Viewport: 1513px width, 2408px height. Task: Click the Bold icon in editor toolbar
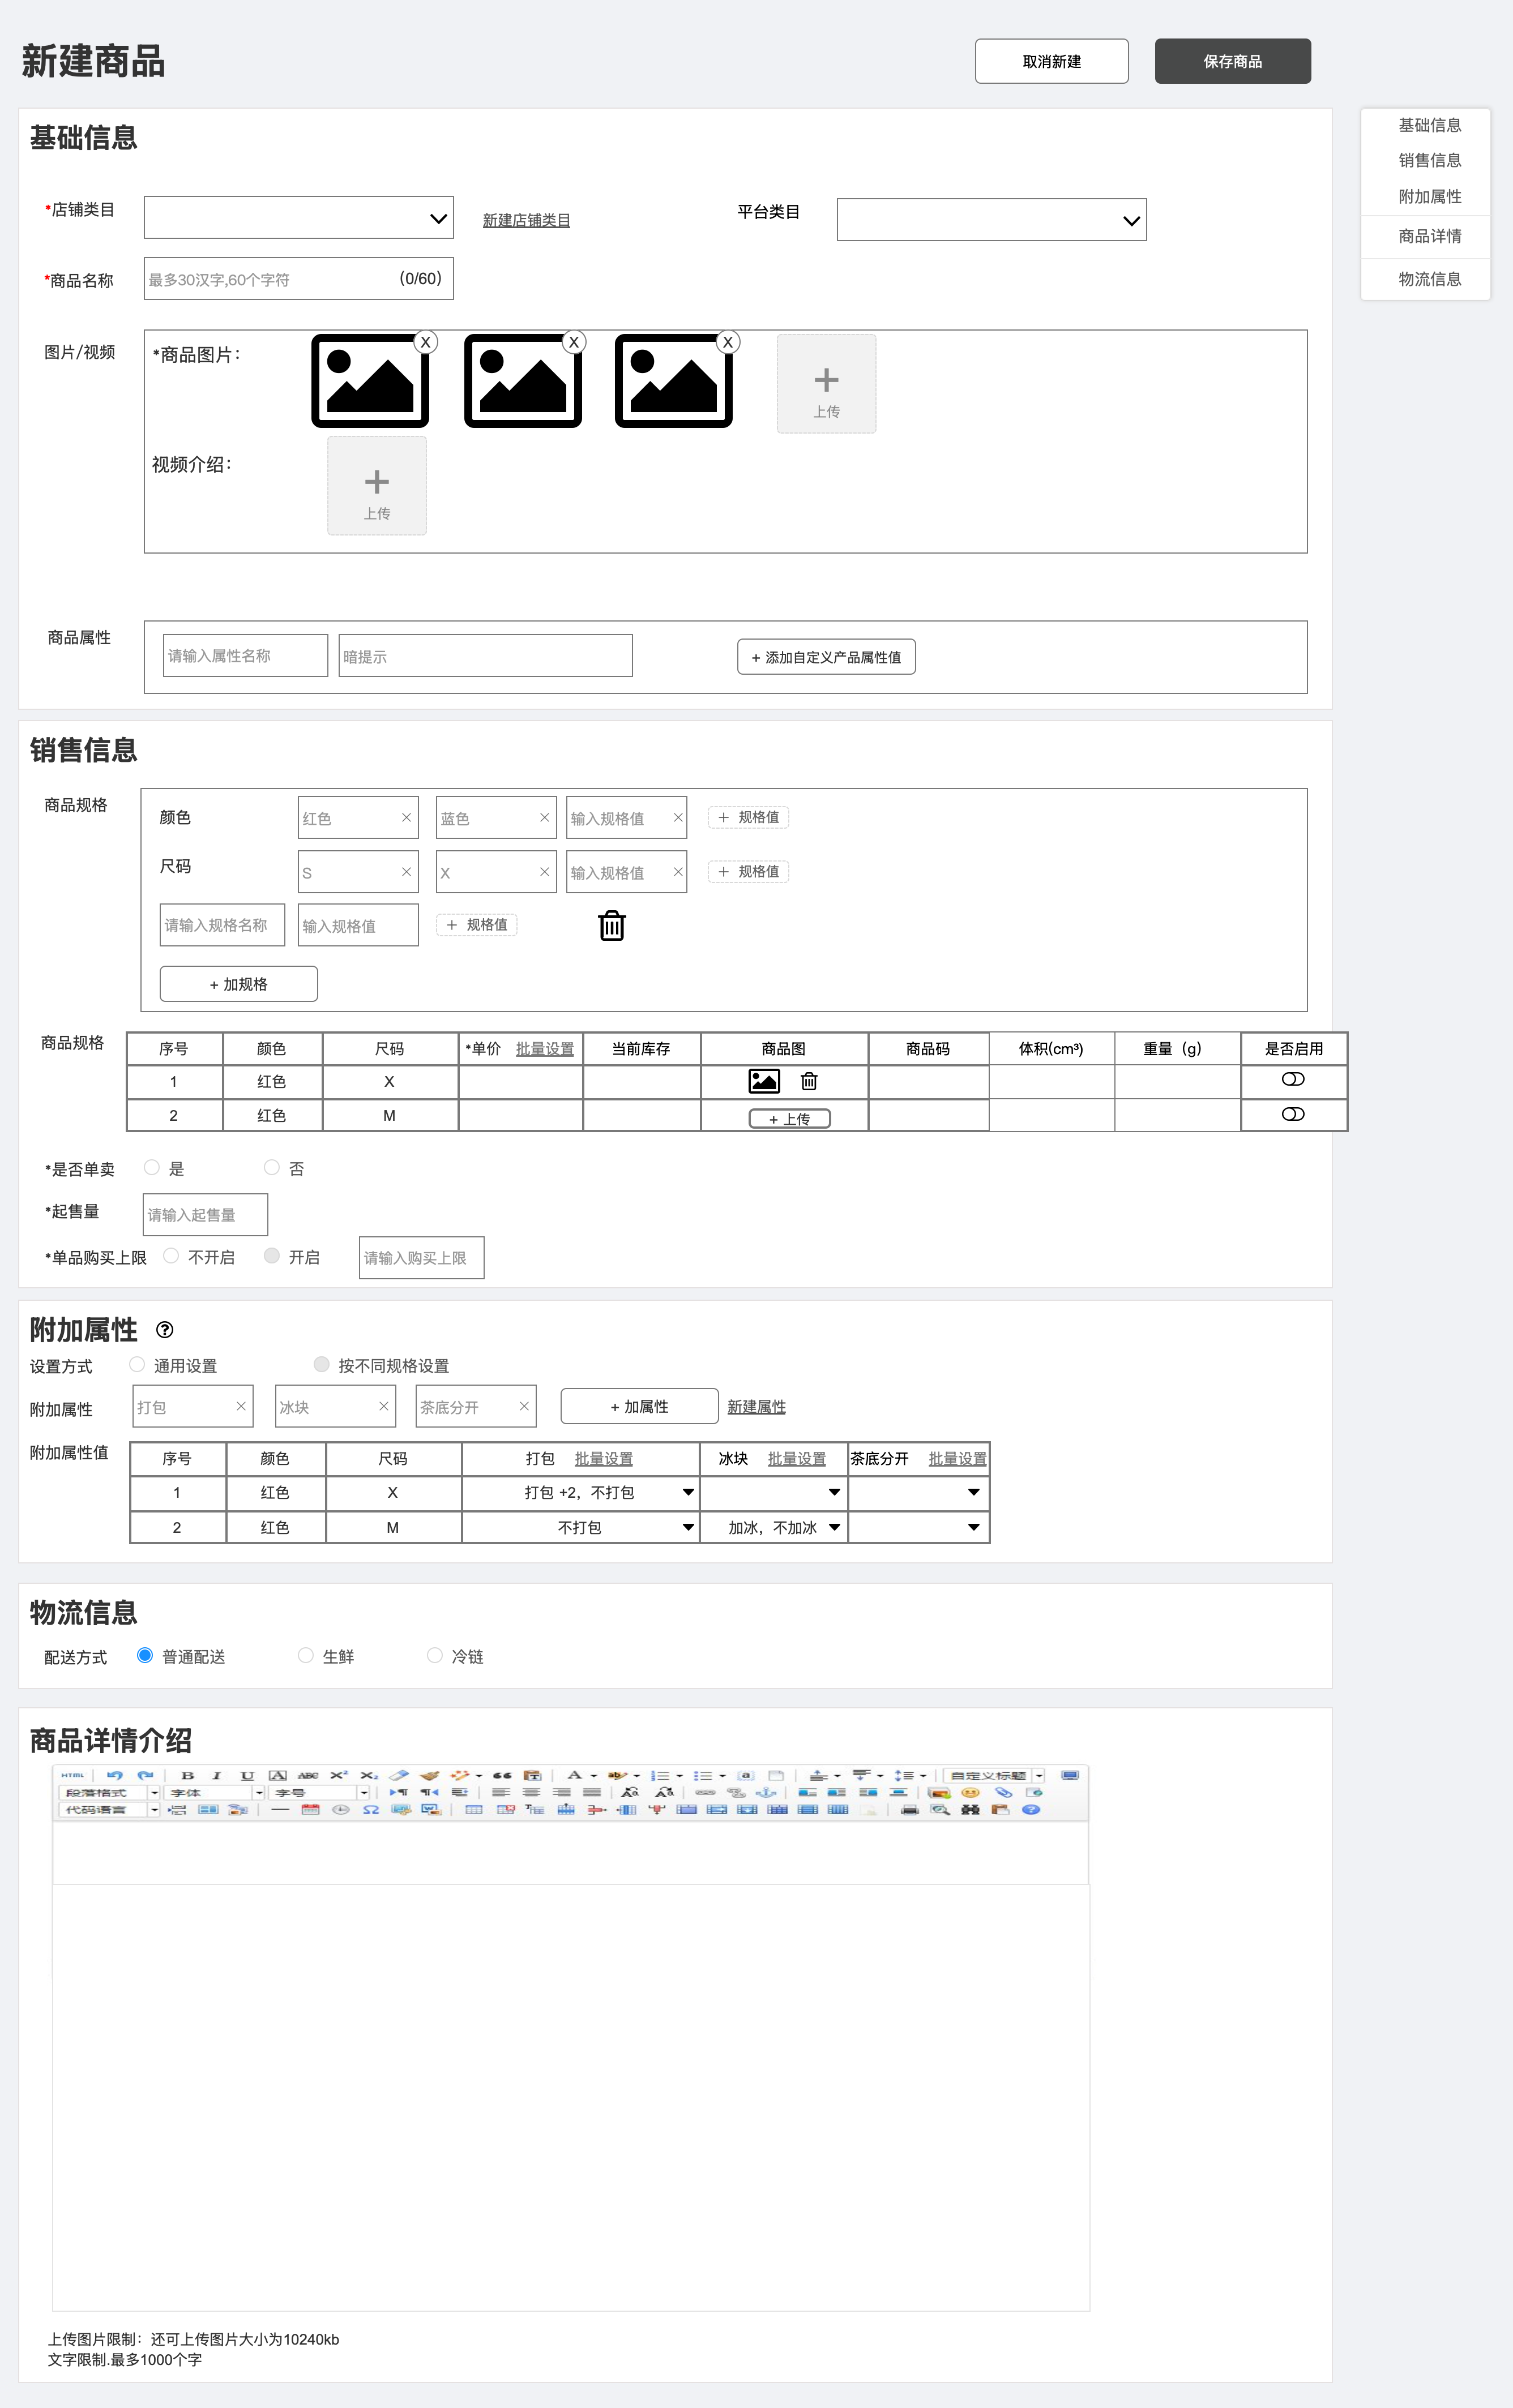[x=187, y=1775]
